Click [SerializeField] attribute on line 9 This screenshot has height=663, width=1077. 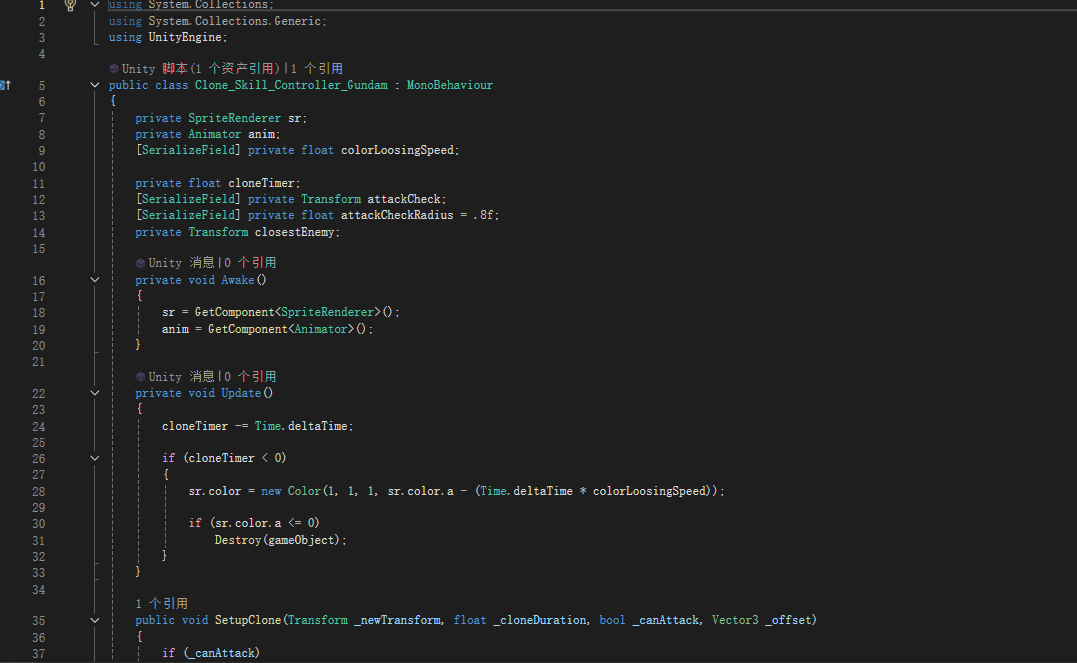[188, 150]
